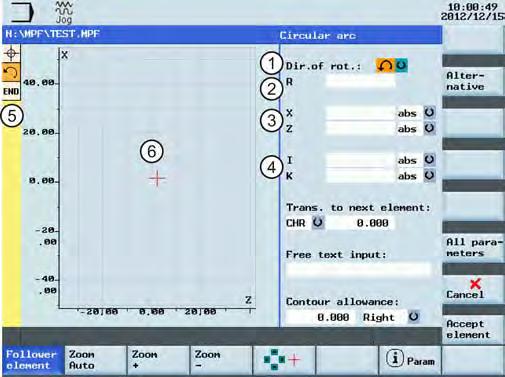Select counter-clockwise rotation direction icon
505x377 pixels.
[385, 65]
